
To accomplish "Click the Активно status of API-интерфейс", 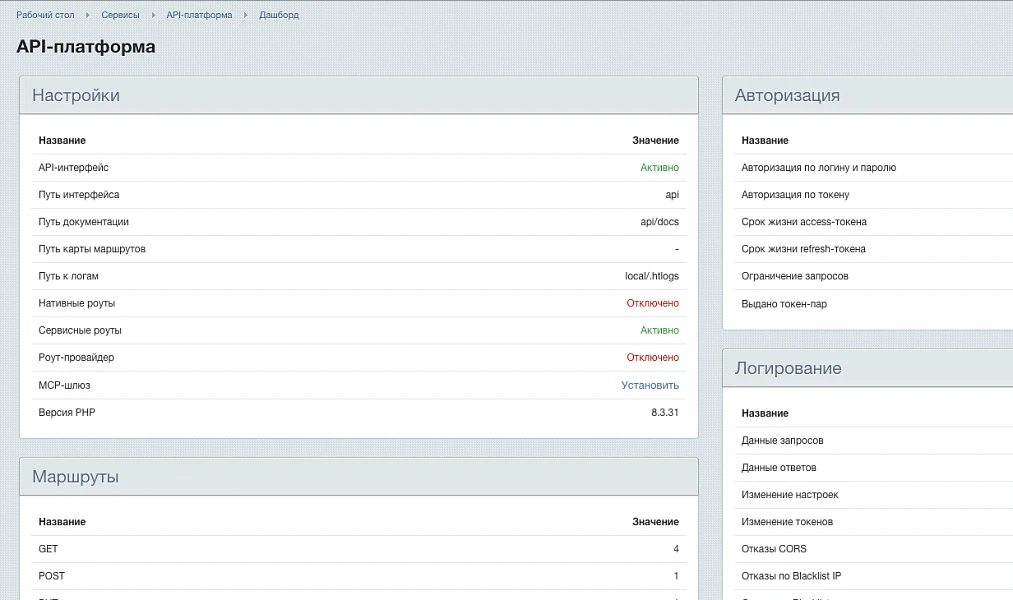I will point(660,167).
